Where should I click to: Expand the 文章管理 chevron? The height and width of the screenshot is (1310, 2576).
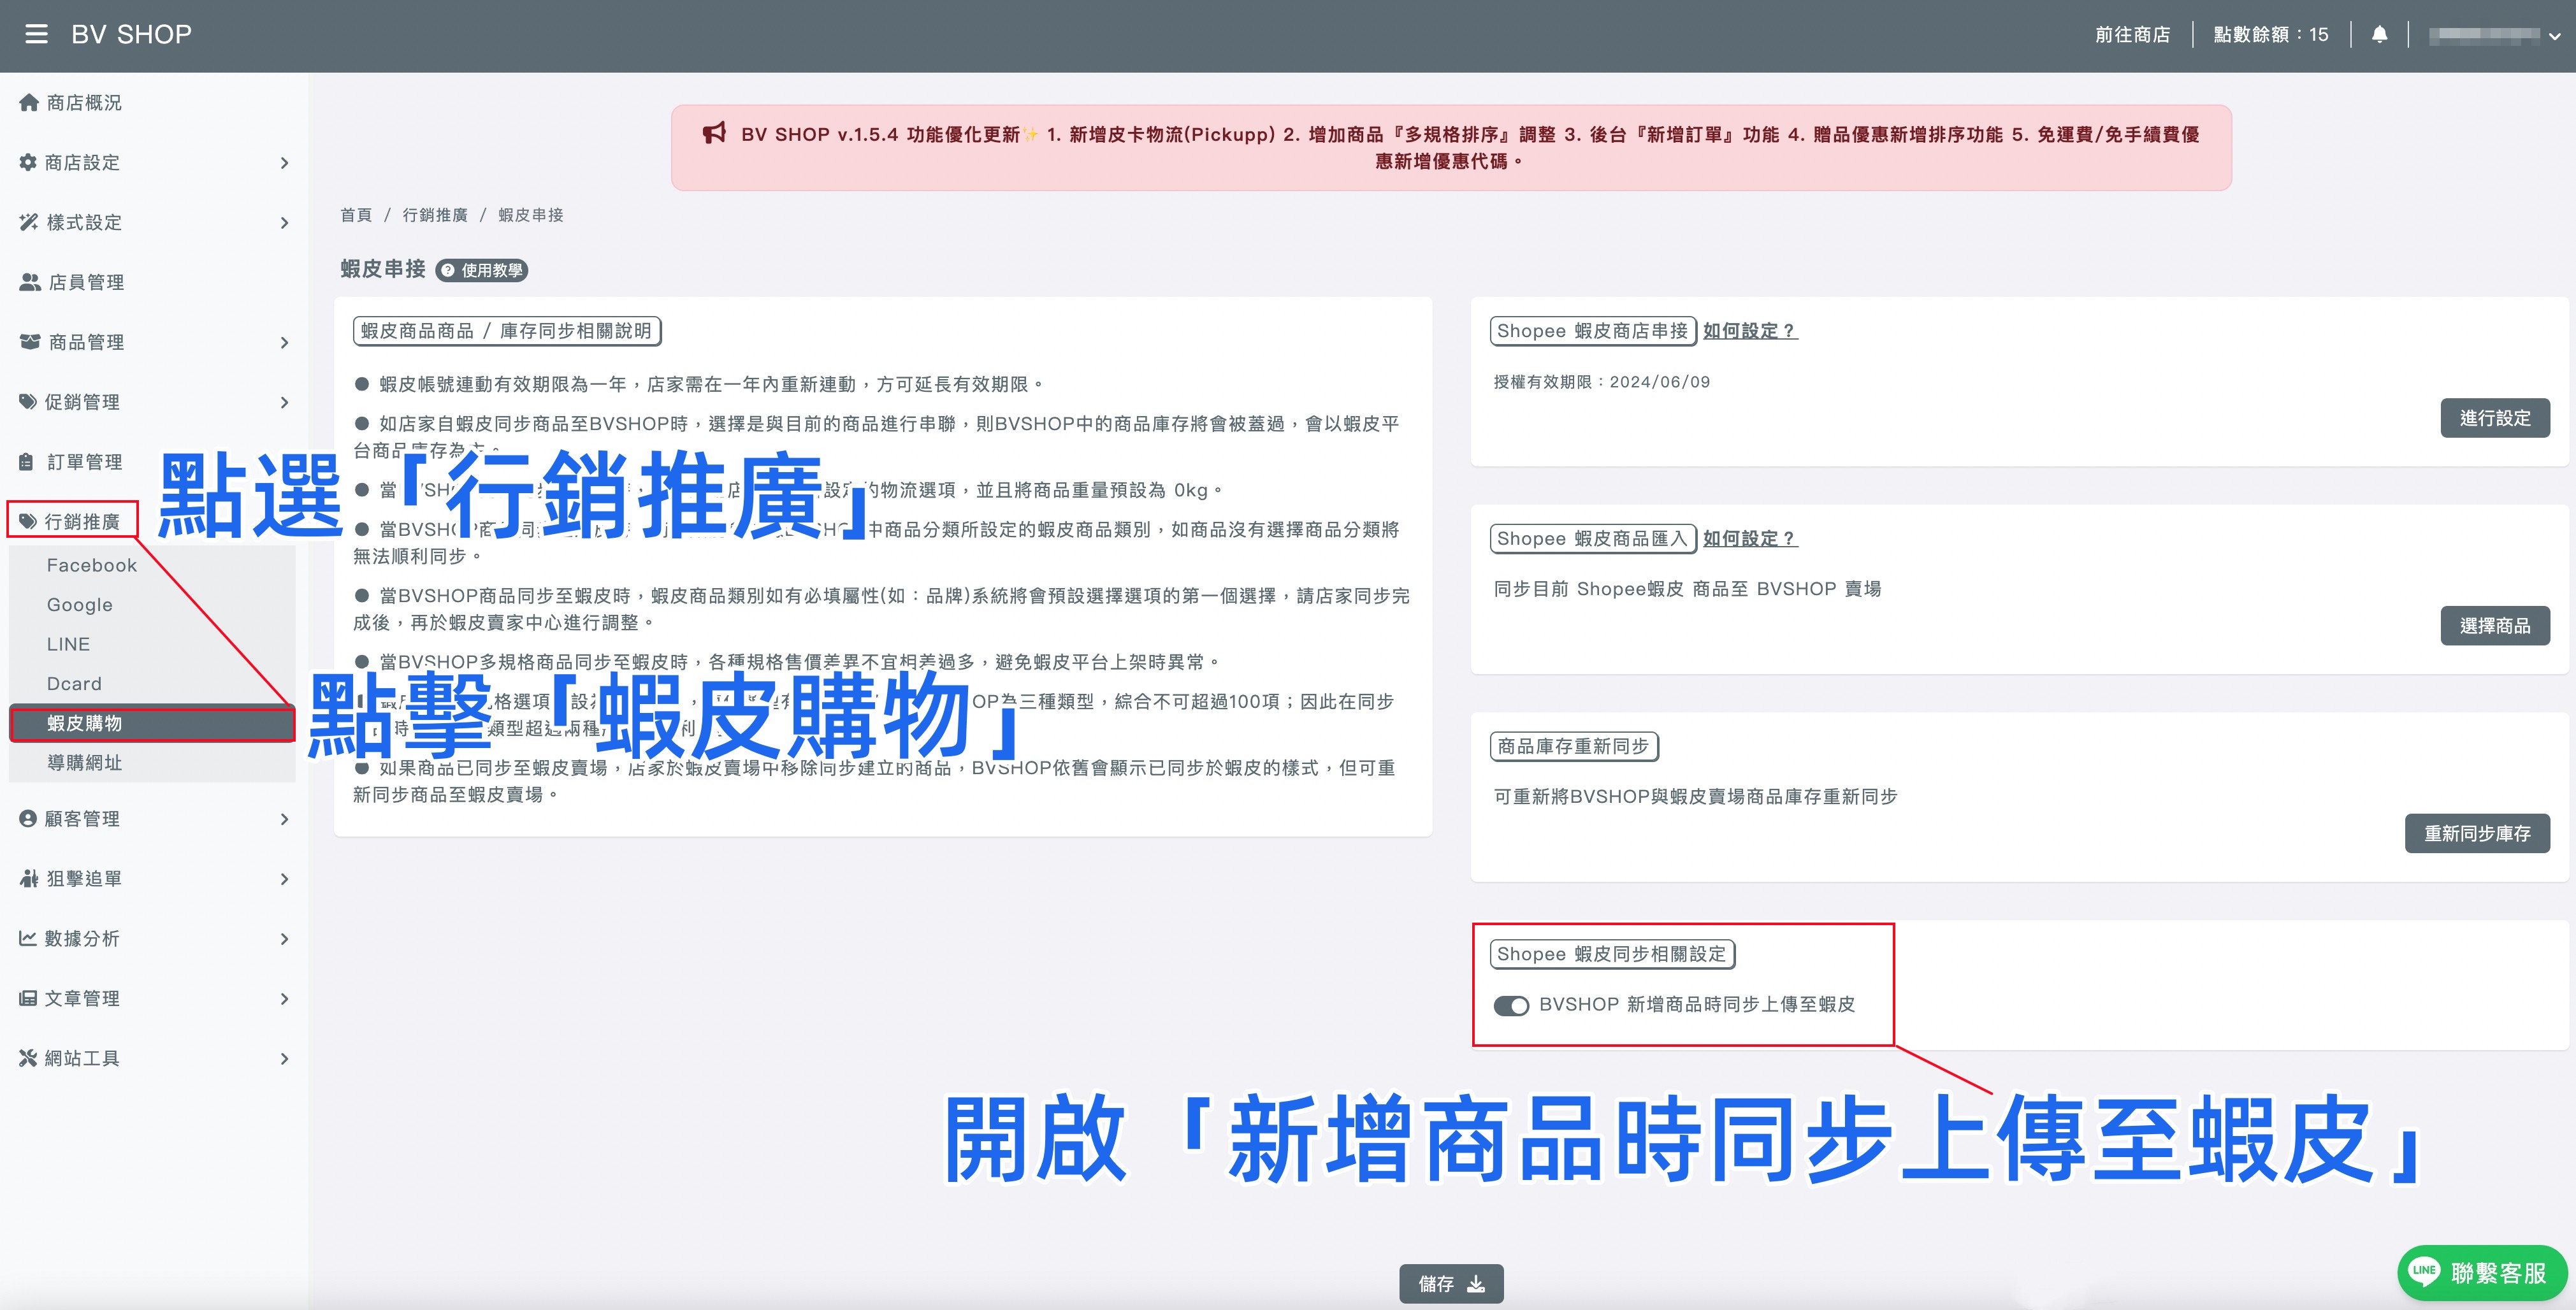(x=285, y=999)
